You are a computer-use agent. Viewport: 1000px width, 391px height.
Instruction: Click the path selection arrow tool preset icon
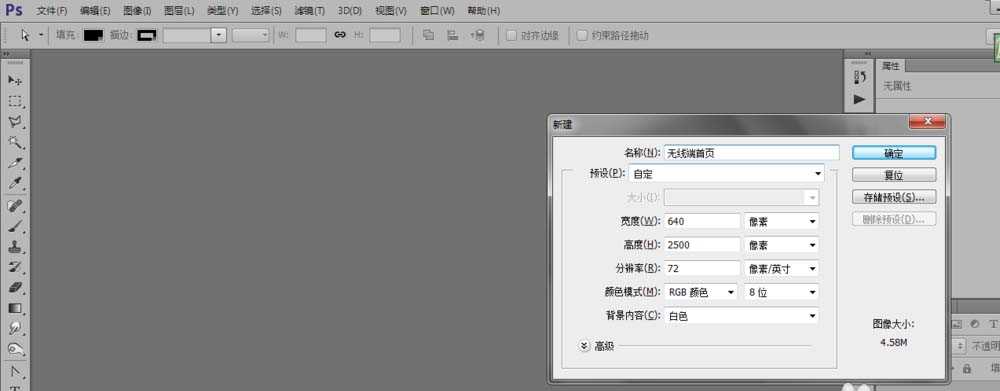point(25,35)
